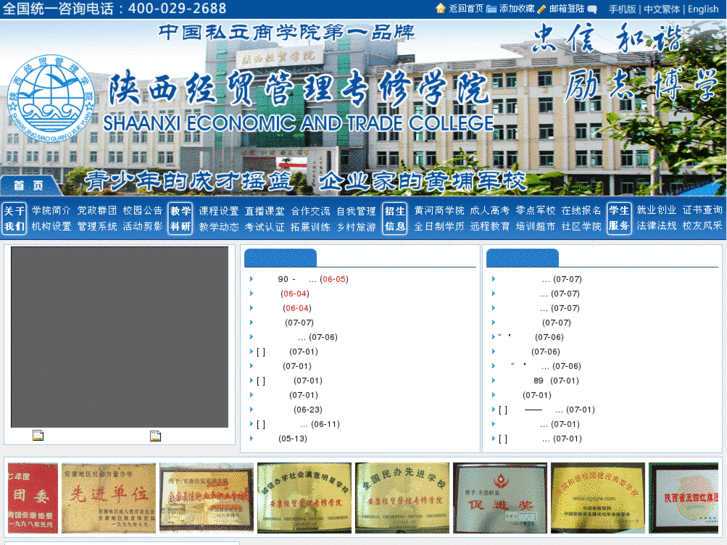Open 全日制学历 in the navigation
727x545 pixels.
pos(439,226)
